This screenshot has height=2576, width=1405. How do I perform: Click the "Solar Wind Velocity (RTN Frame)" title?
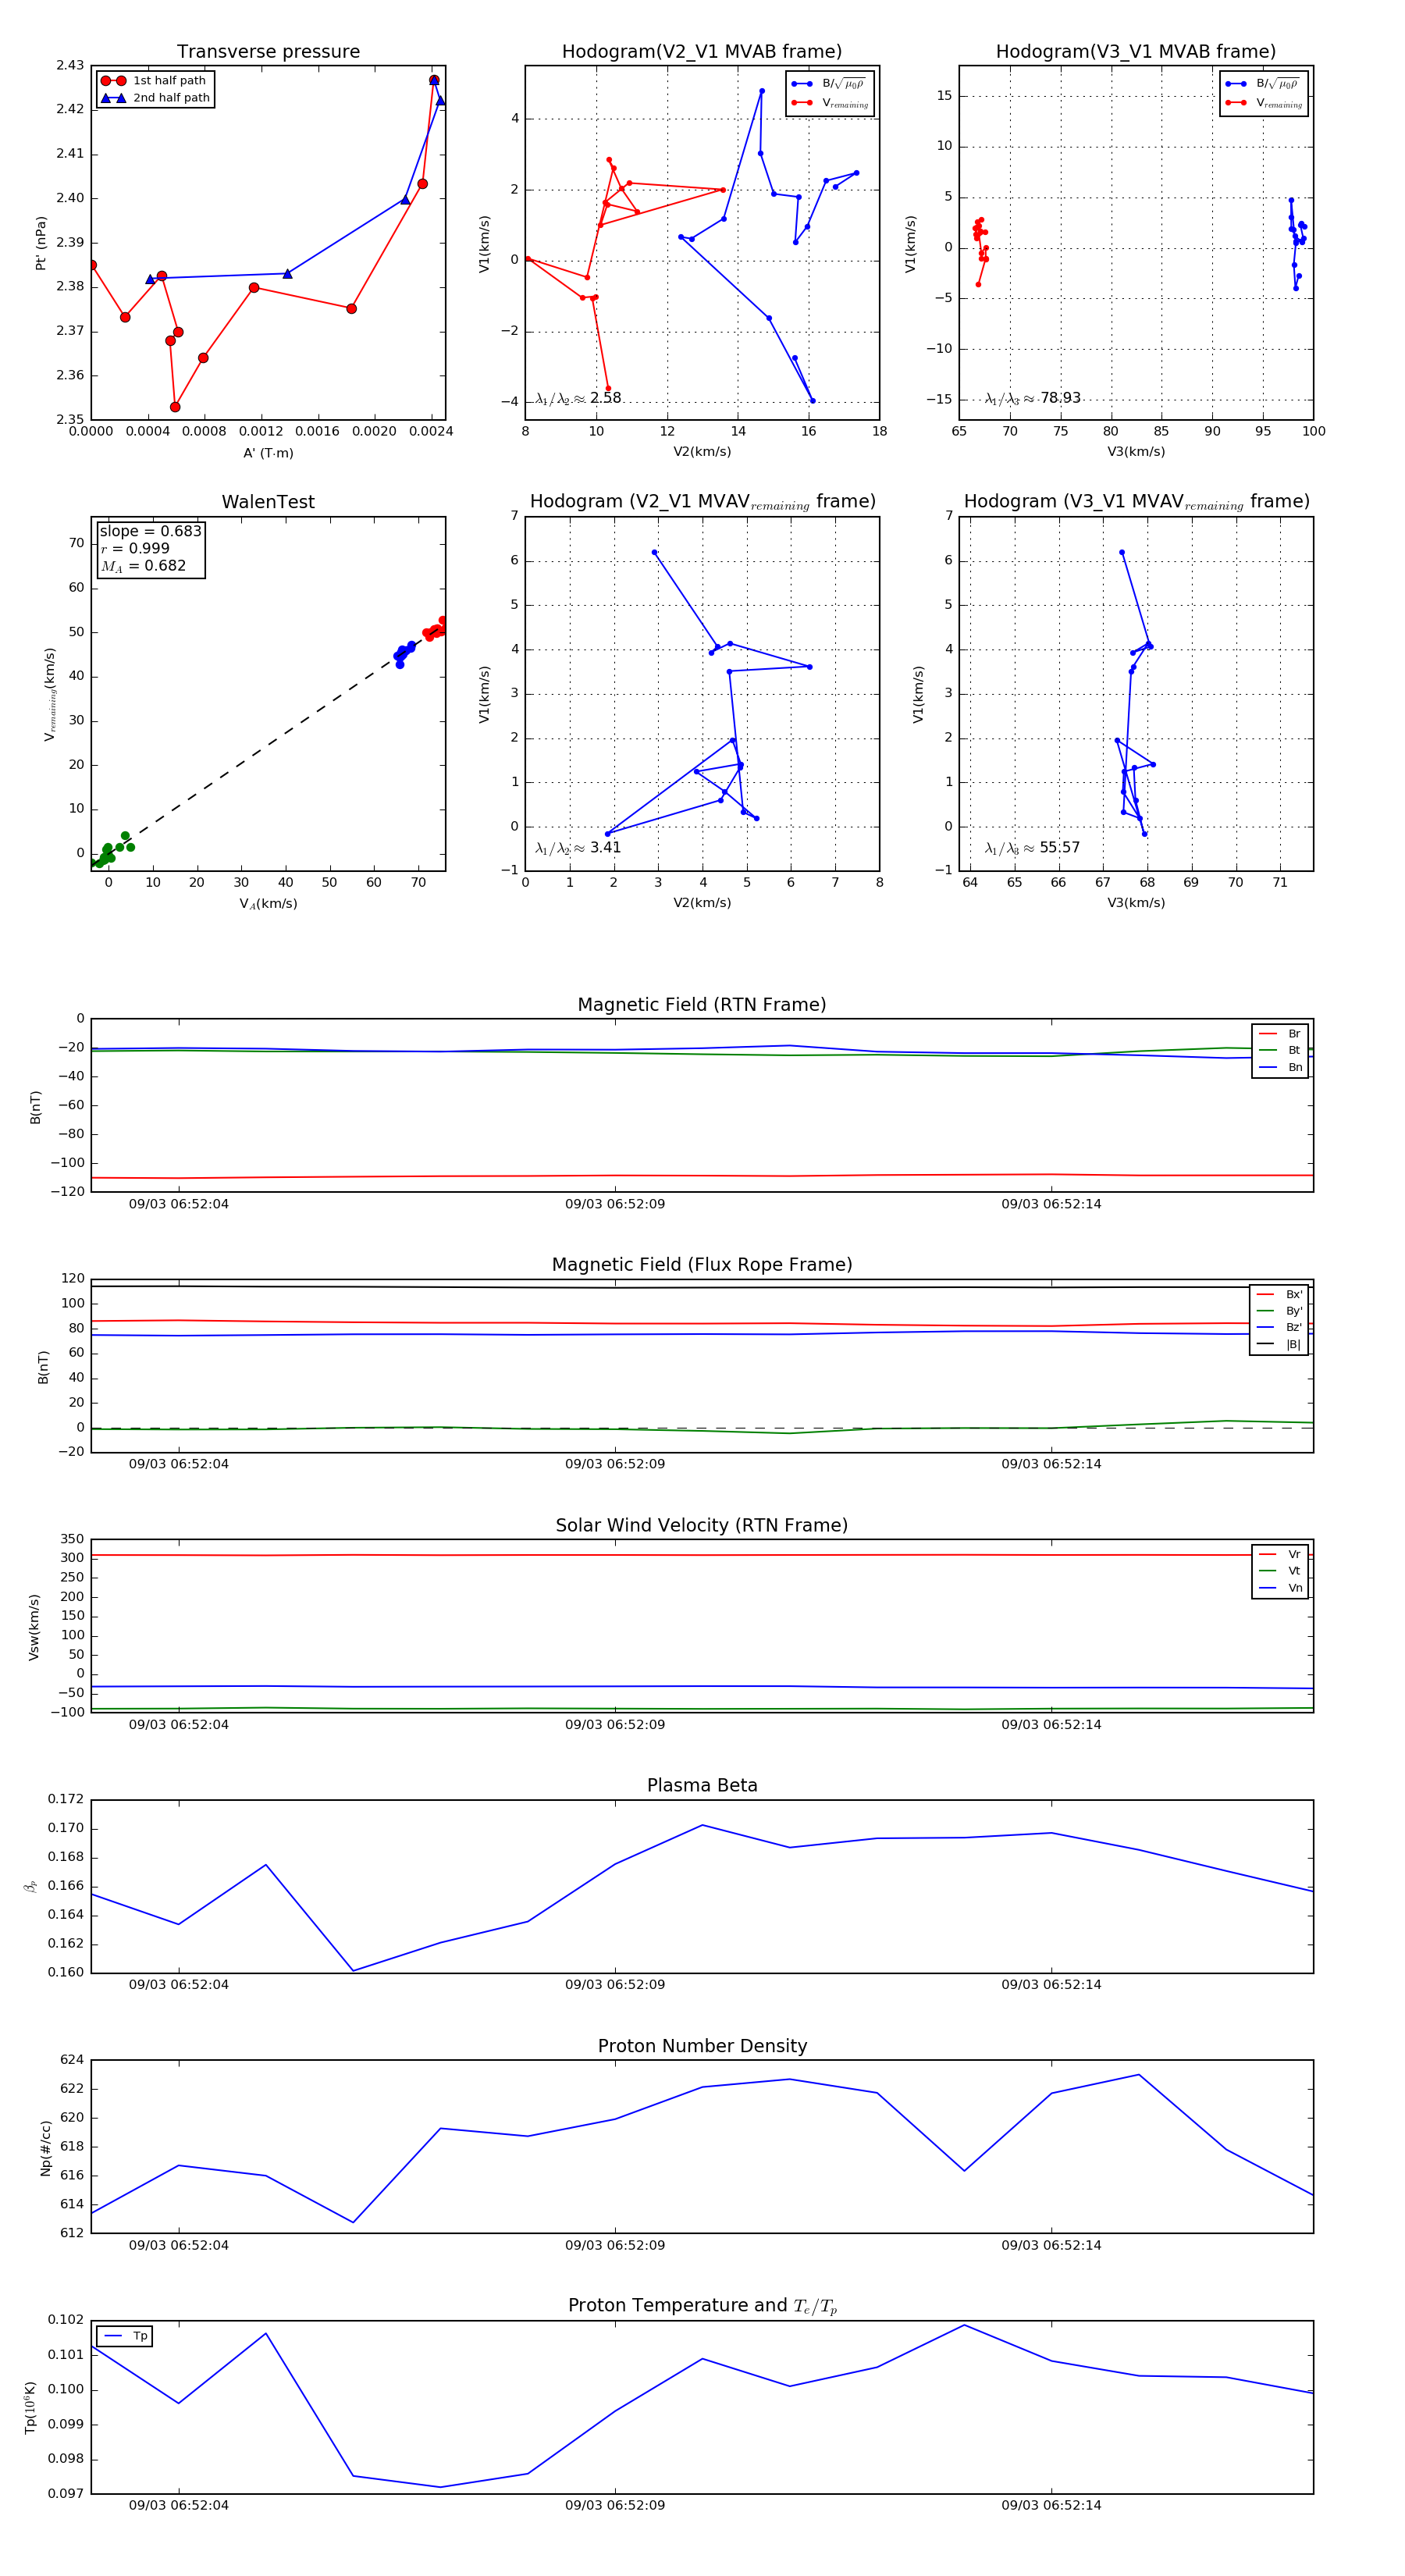[702, 1526]
